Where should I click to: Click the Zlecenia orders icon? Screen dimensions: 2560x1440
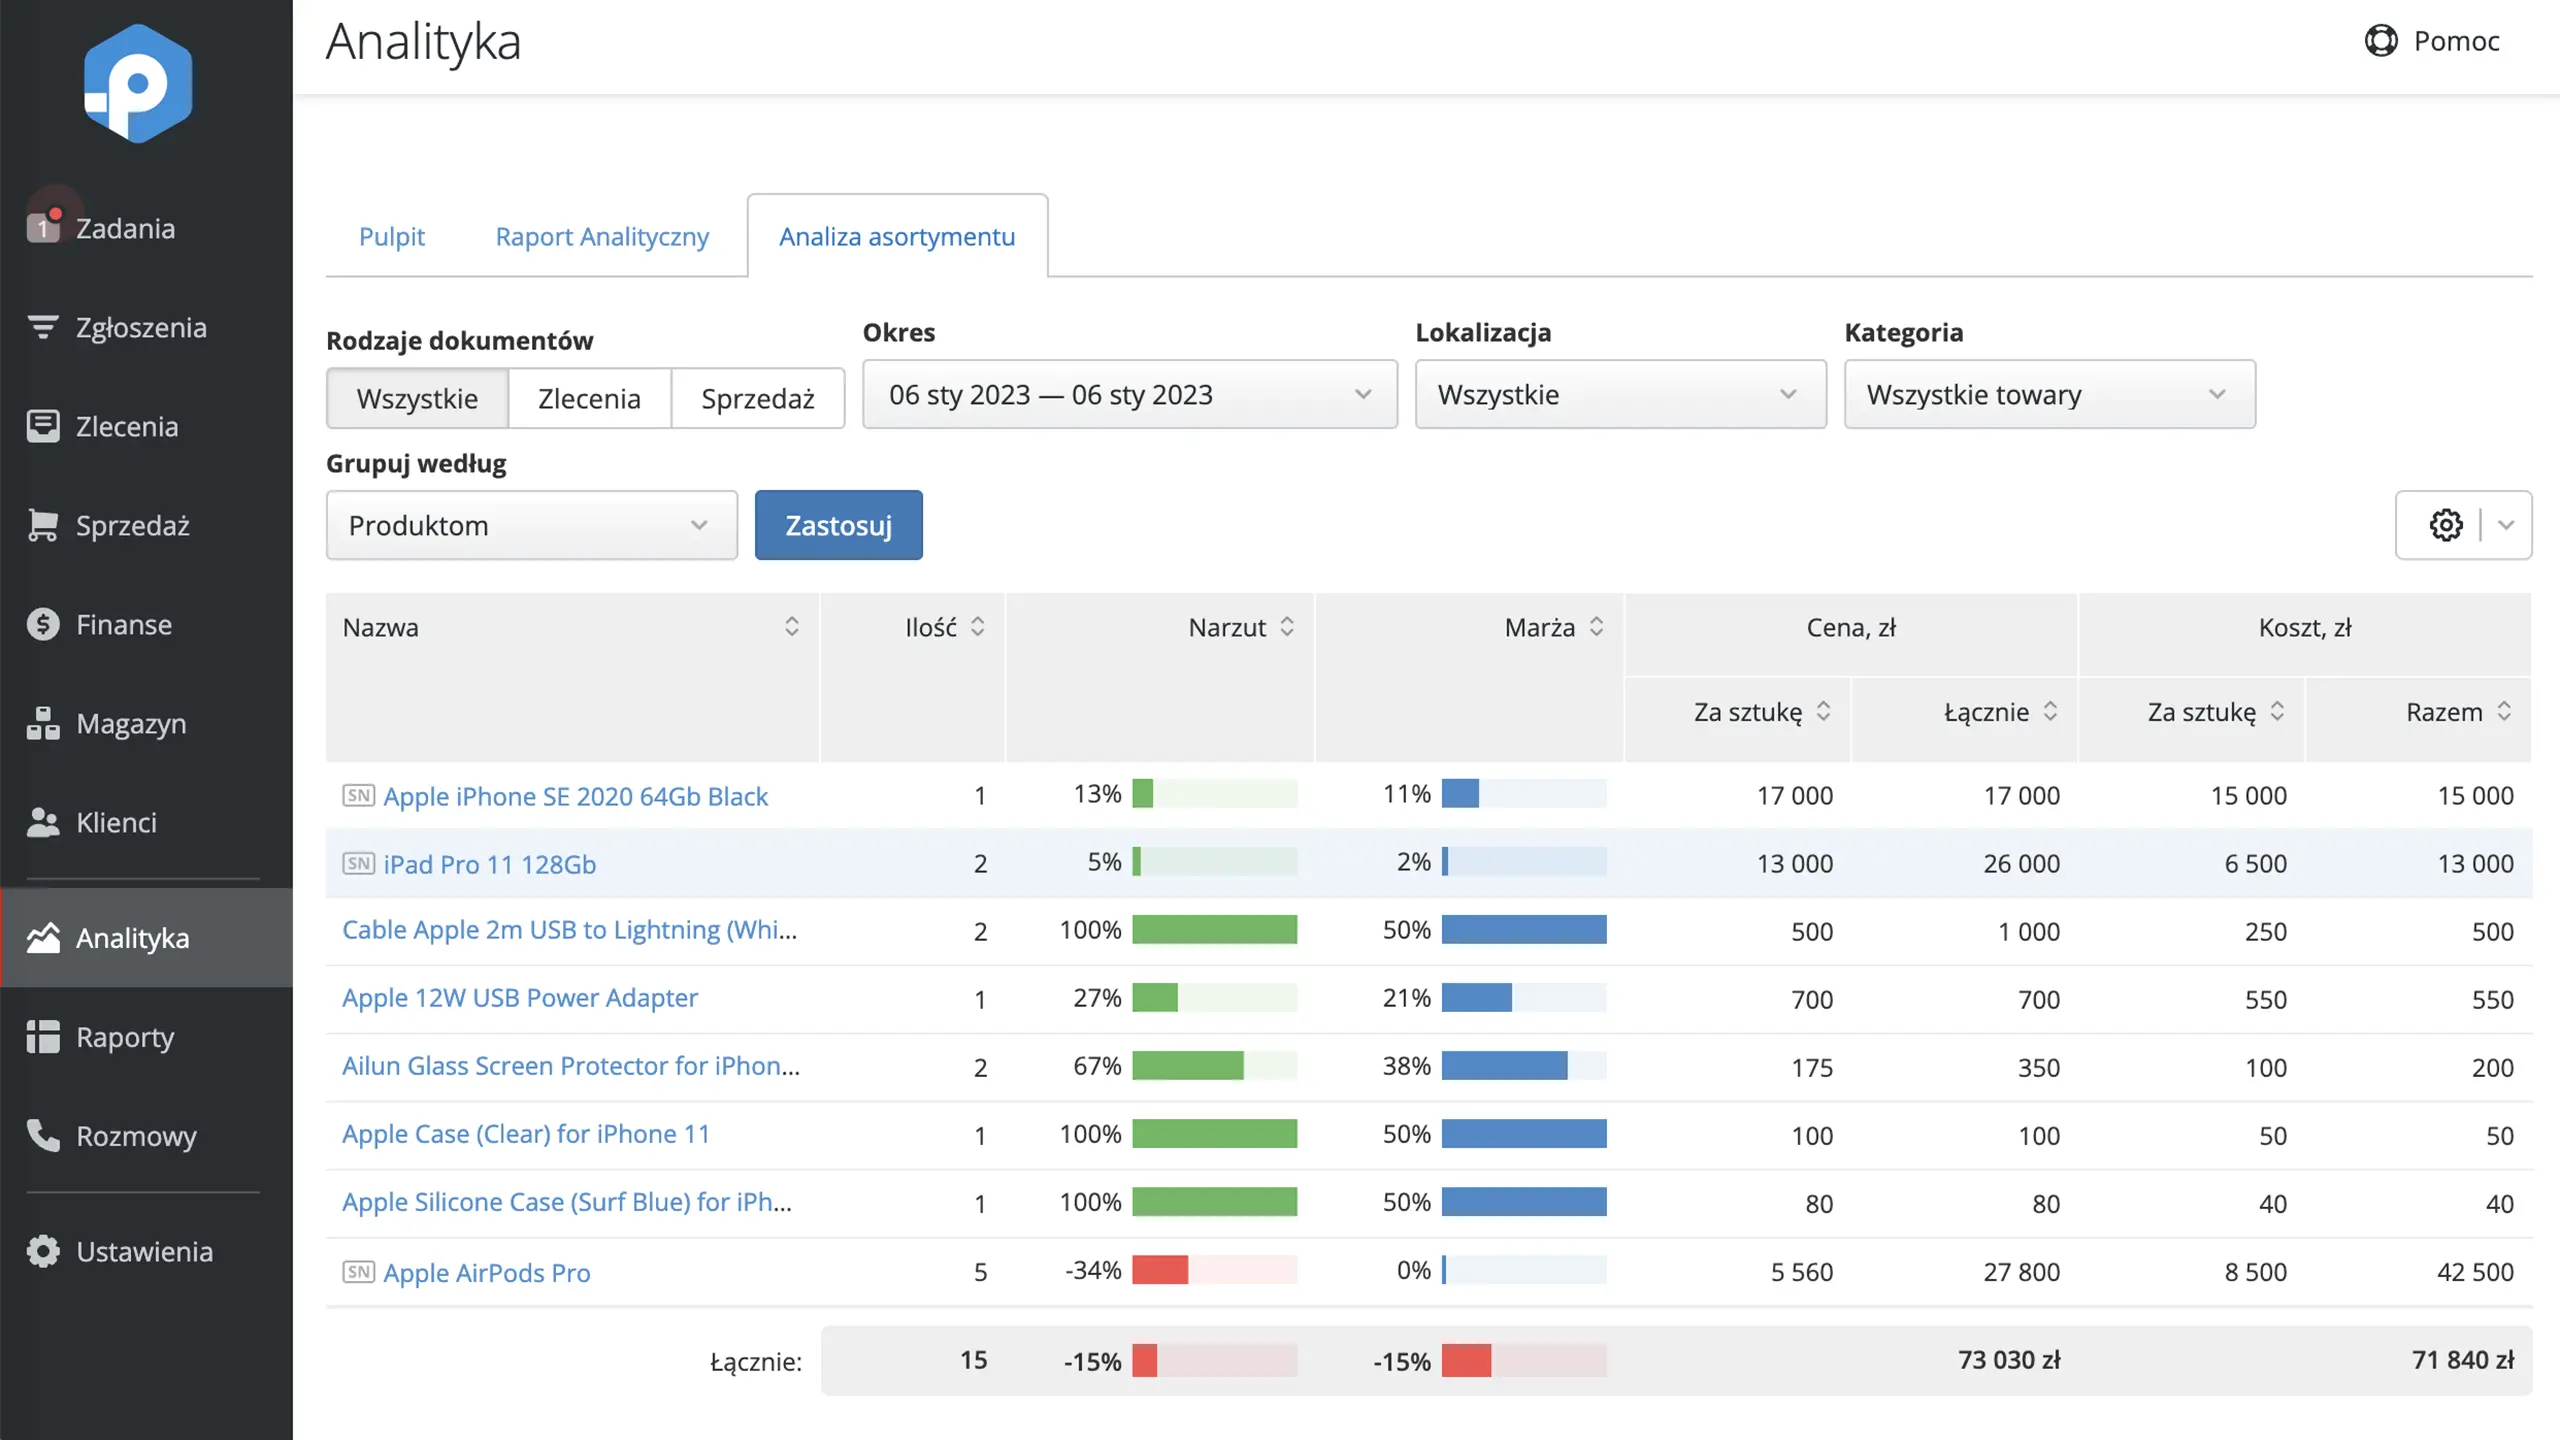(43, 426)
